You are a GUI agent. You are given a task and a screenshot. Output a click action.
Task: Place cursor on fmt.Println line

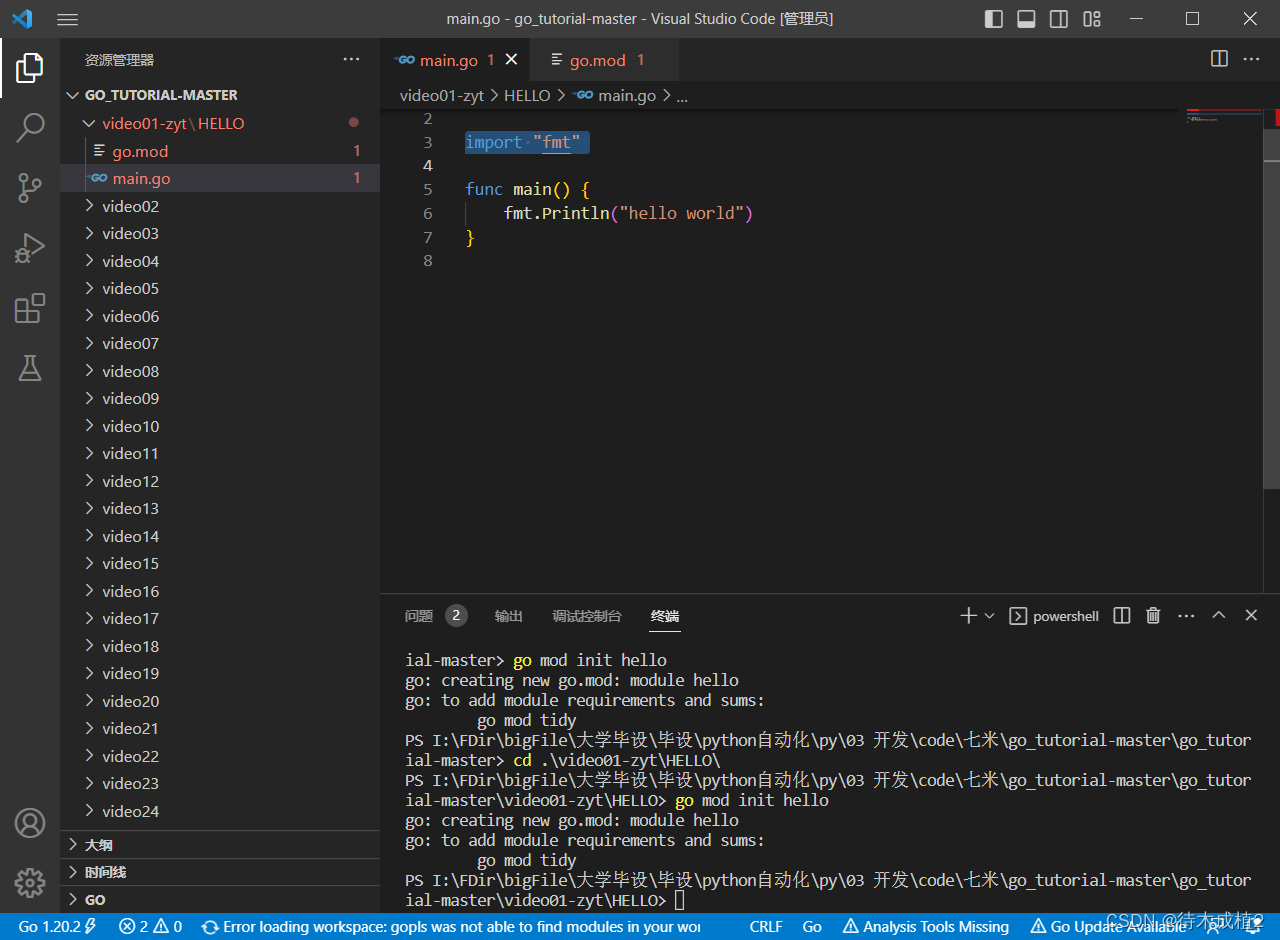pos(628,213)
